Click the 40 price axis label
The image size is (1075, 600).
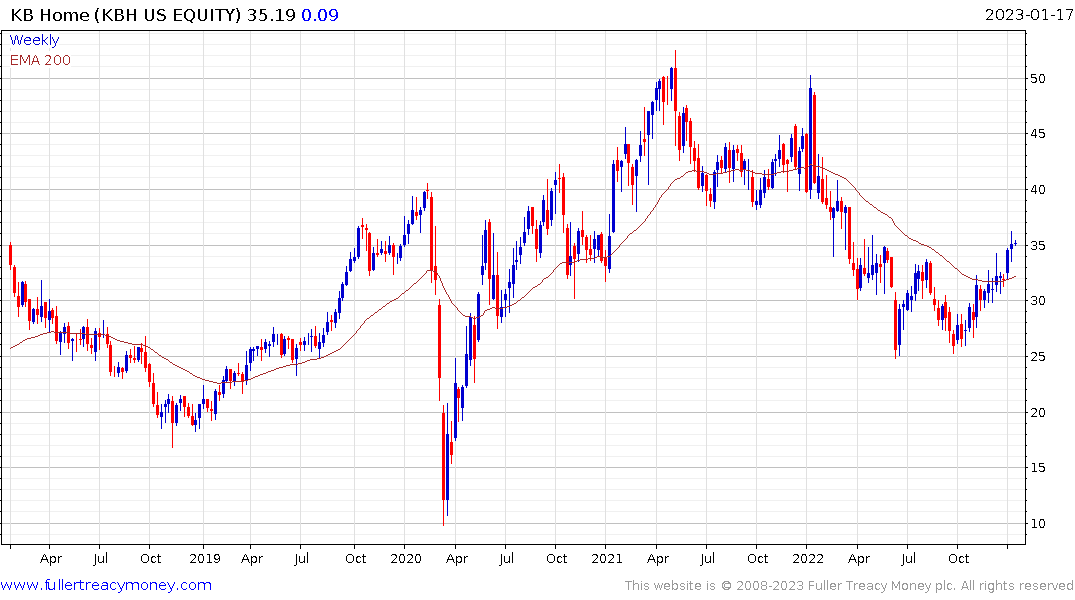1037,190
